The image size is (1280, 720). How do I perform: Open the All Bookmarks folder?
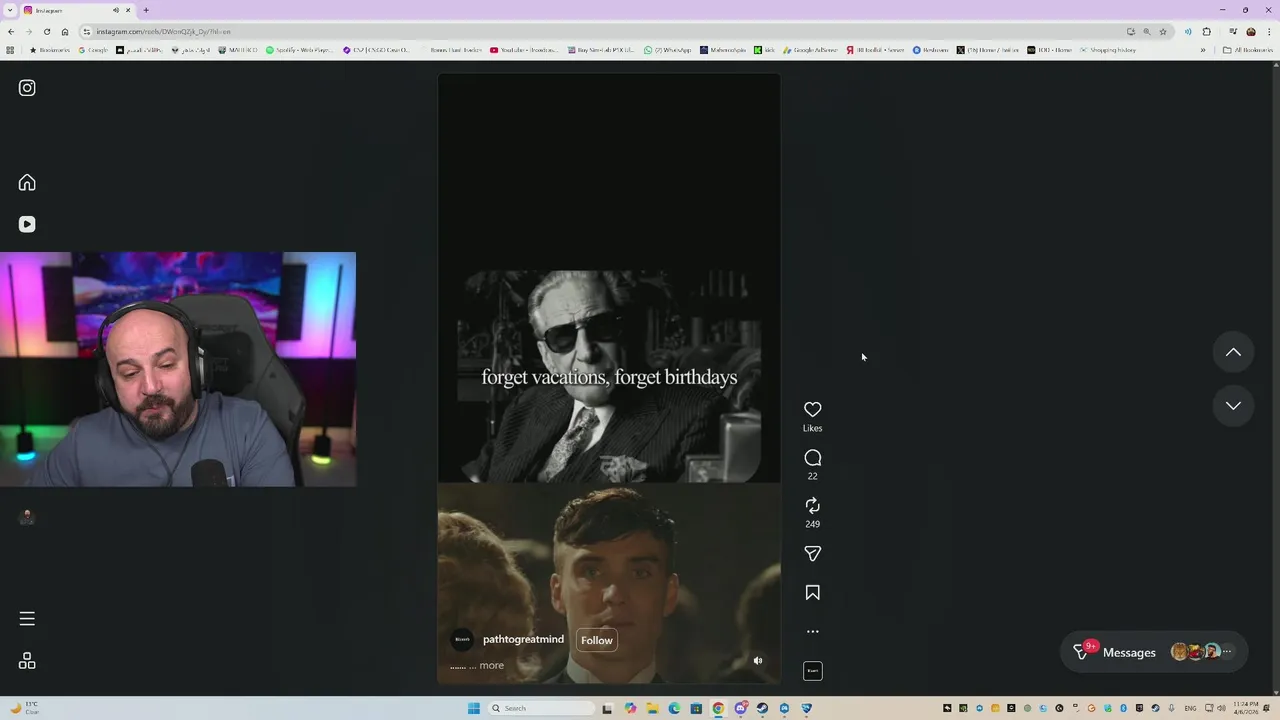(1248, 50)
